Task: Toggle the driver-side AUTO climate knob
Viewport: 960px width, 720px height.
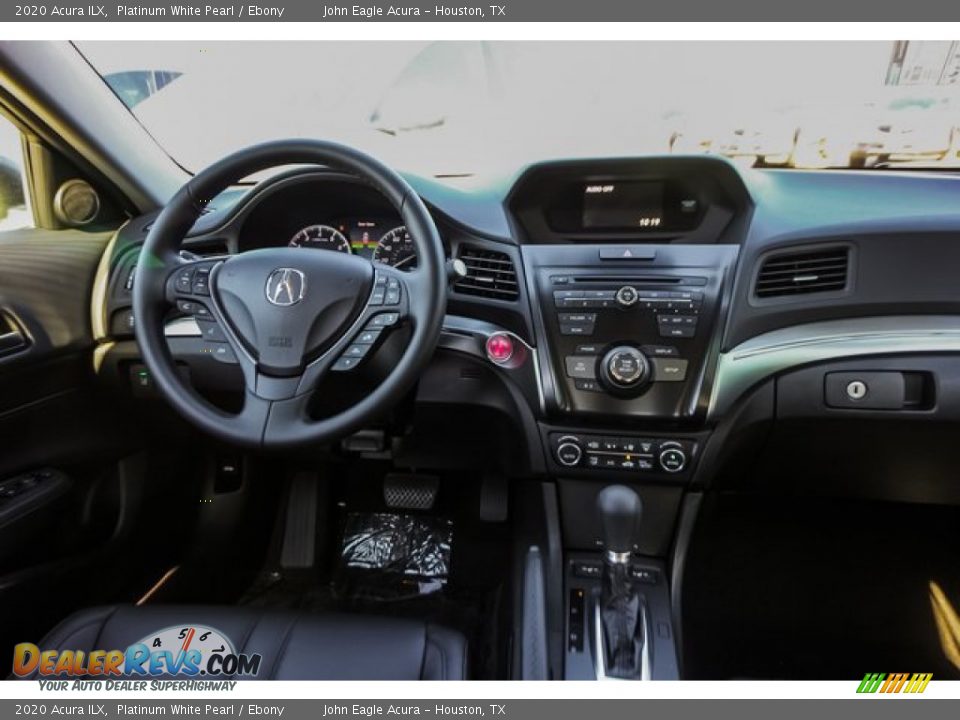Action: point(570,456)
